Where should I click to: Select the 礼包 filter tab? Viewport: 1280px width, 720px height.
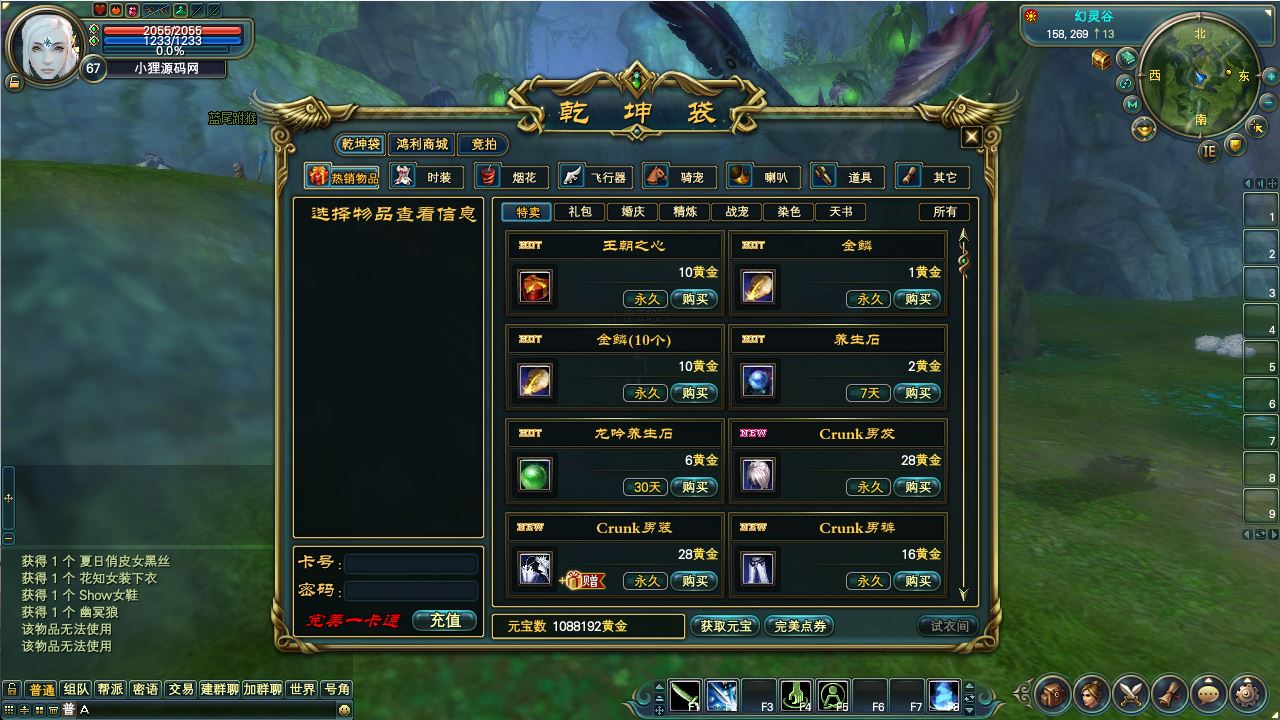point(580,211)
